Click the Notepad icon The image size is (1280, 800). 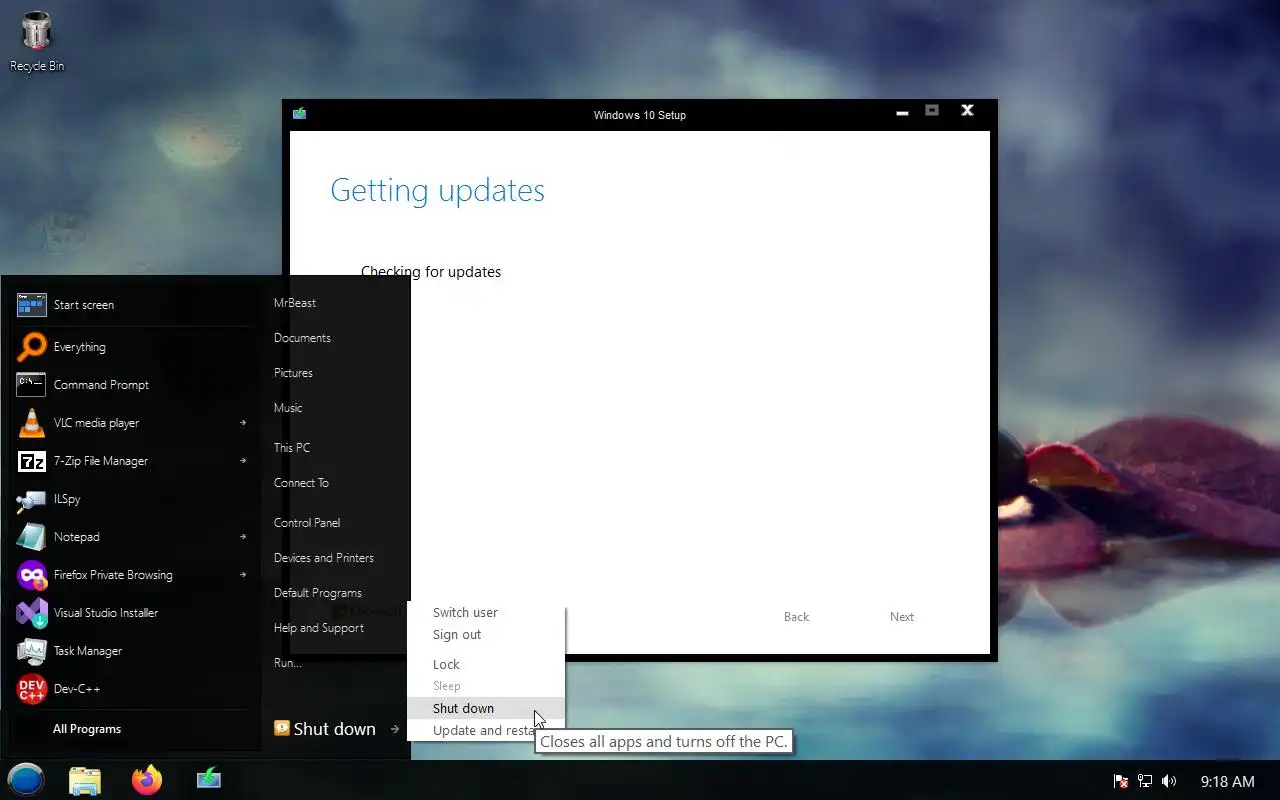click(32, 537)
